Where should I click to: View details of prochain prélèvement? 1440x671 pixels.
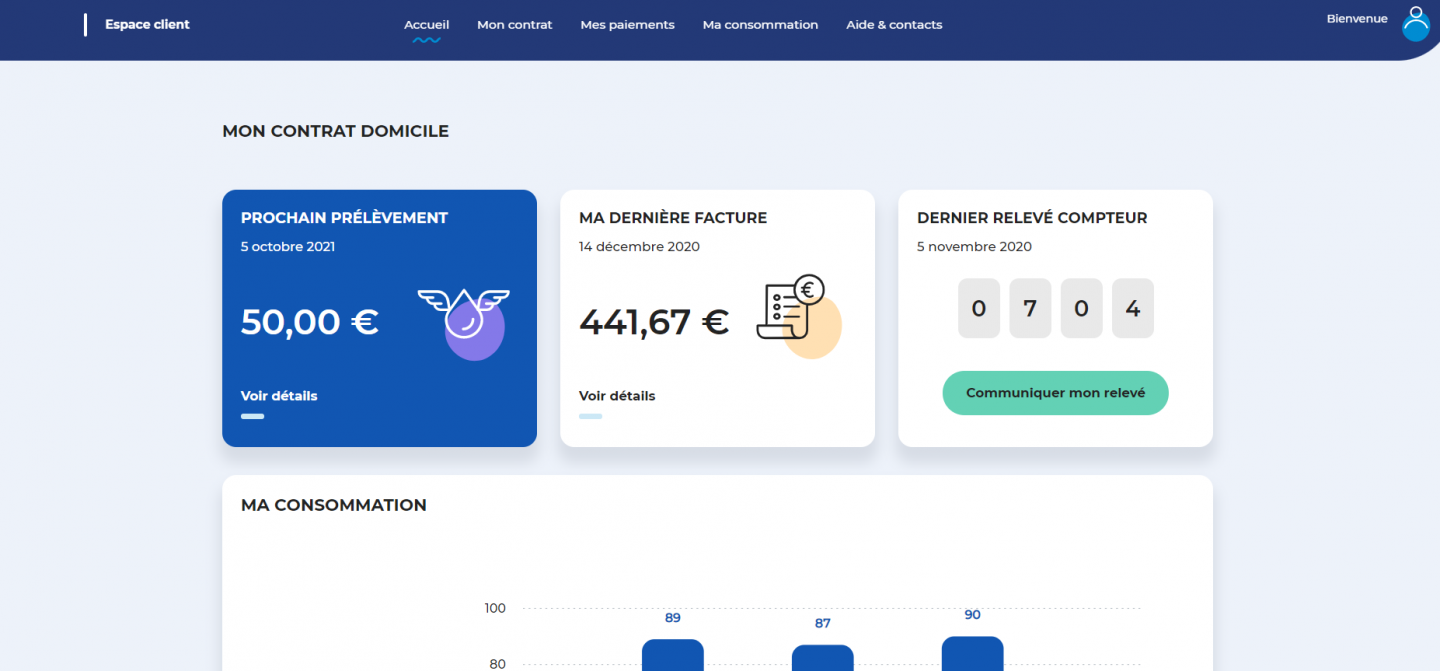[x=279, y=396]
